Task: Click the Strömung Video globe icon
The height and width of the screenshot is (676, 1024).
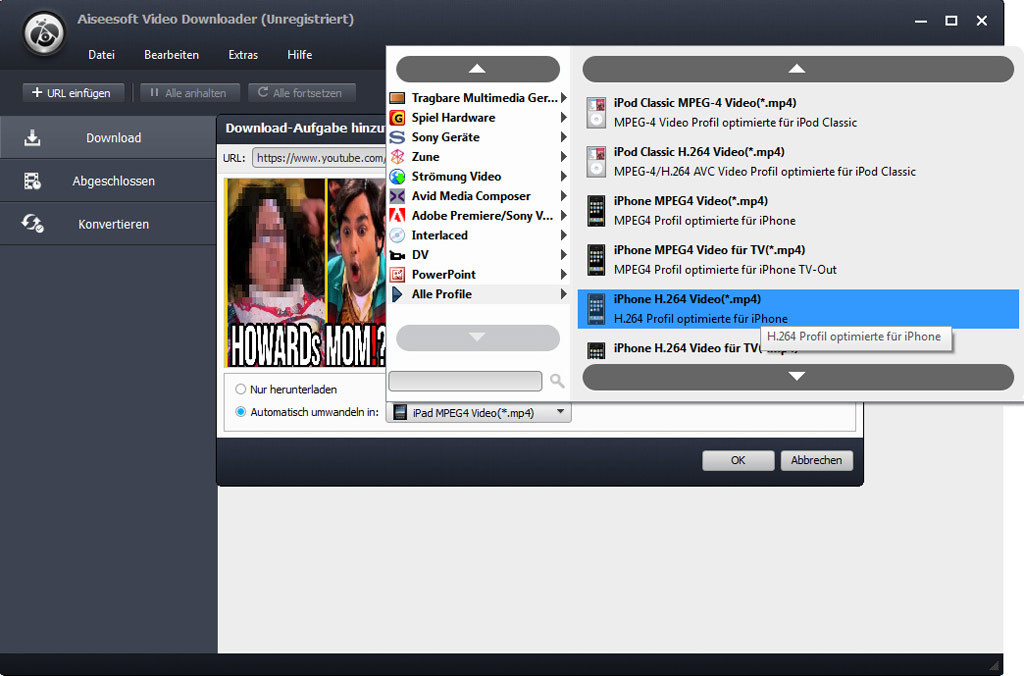Action: click(x=397, y=176)
